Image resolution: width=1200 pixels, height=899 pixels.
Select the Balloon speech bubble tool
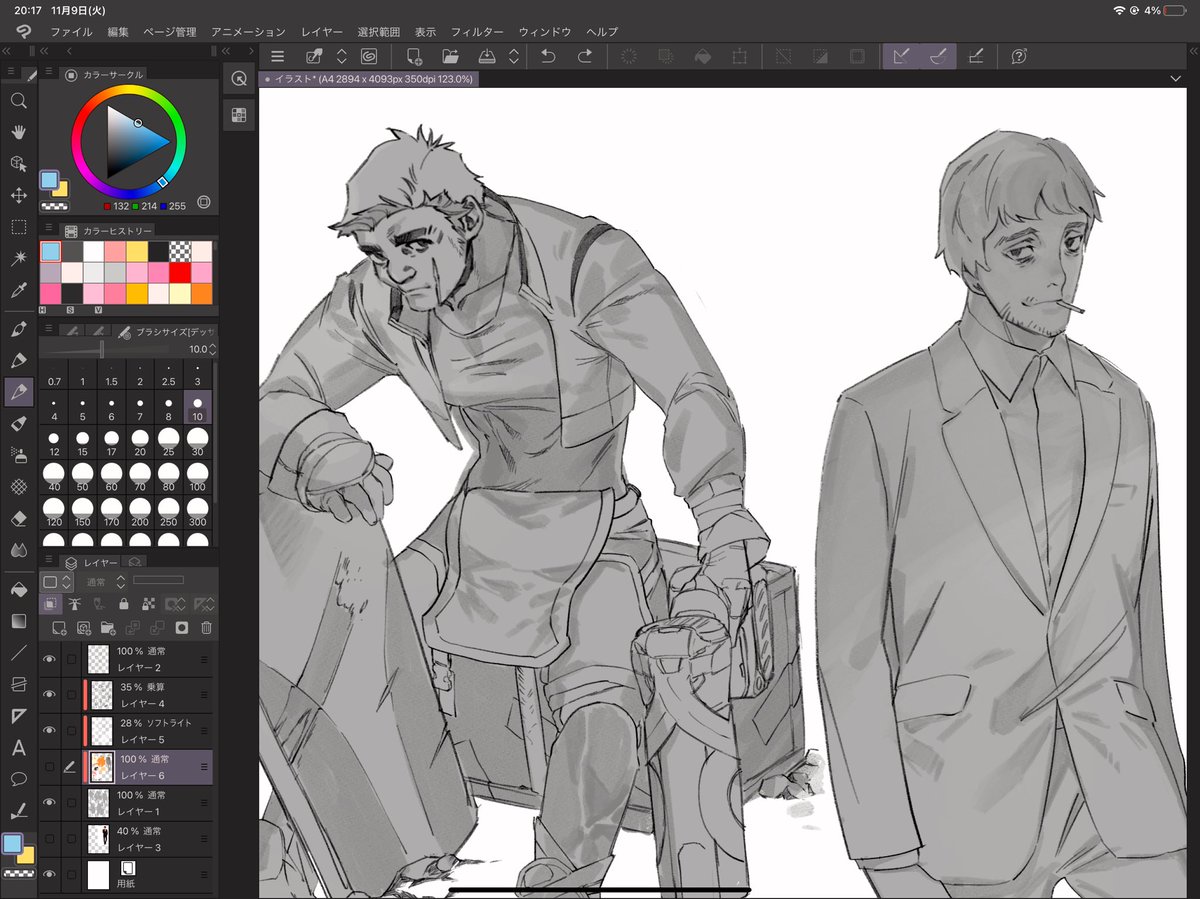coord(18,778)
